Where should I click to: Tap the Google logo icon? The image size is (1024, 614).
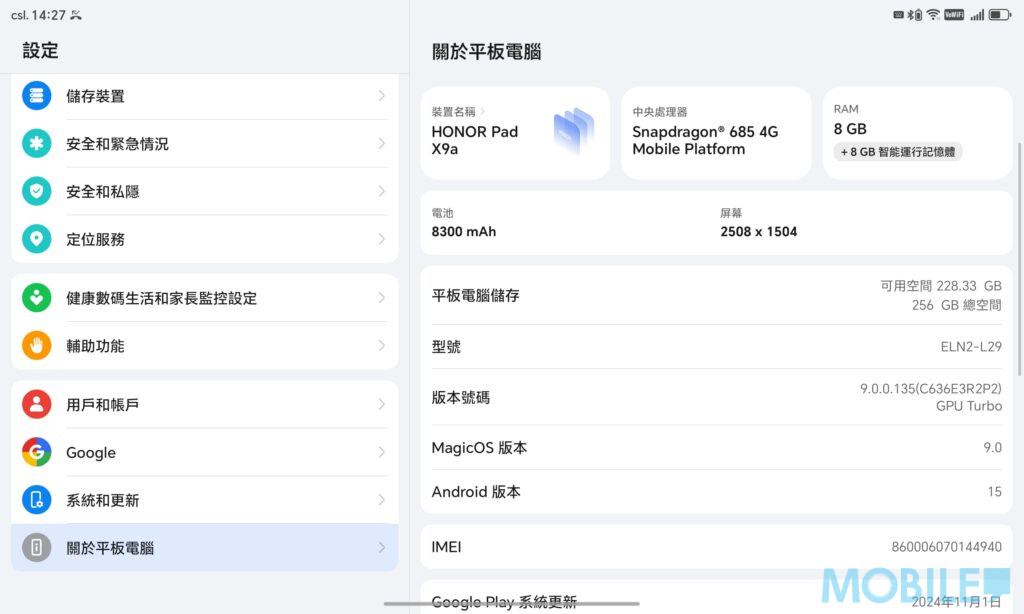tap(37, 452)
